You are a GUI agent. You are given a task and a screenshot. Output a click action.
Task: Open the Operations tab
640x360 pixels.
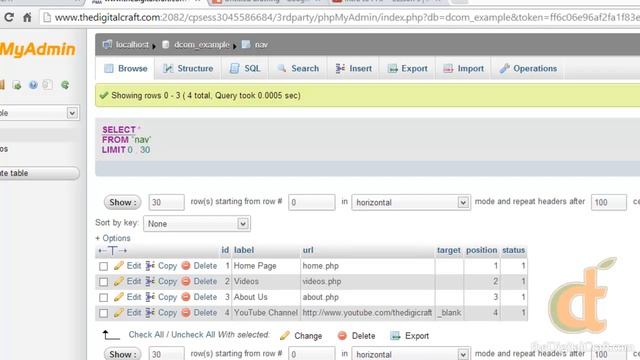coord(528,69)
